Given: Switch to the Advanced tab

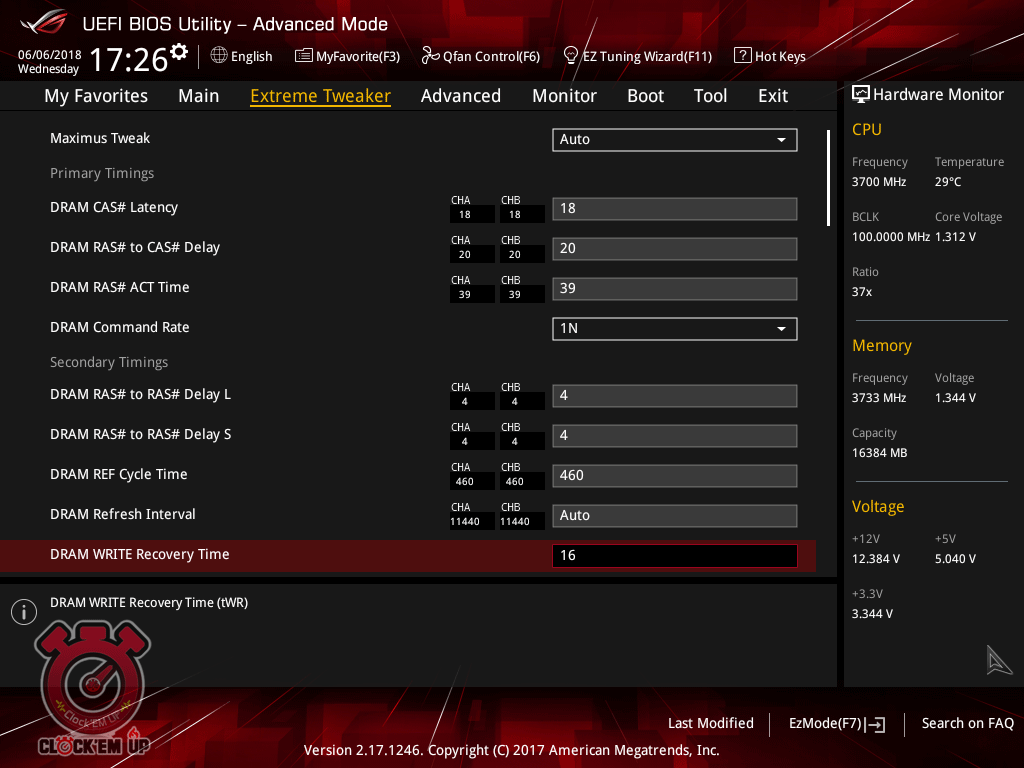Looking at the screenshot, I should click(x=460, y=96).
